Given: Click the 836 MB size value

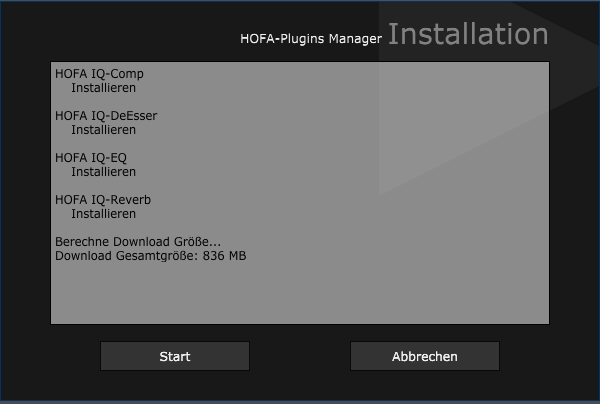Looking at the screenshot, I should coord(224,256).
